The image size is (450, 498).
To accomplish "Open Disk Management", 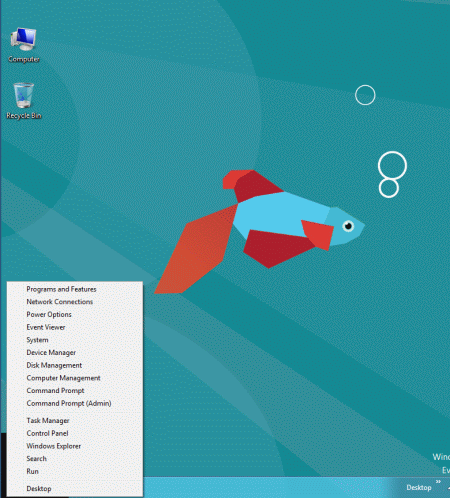I will 75,365.
